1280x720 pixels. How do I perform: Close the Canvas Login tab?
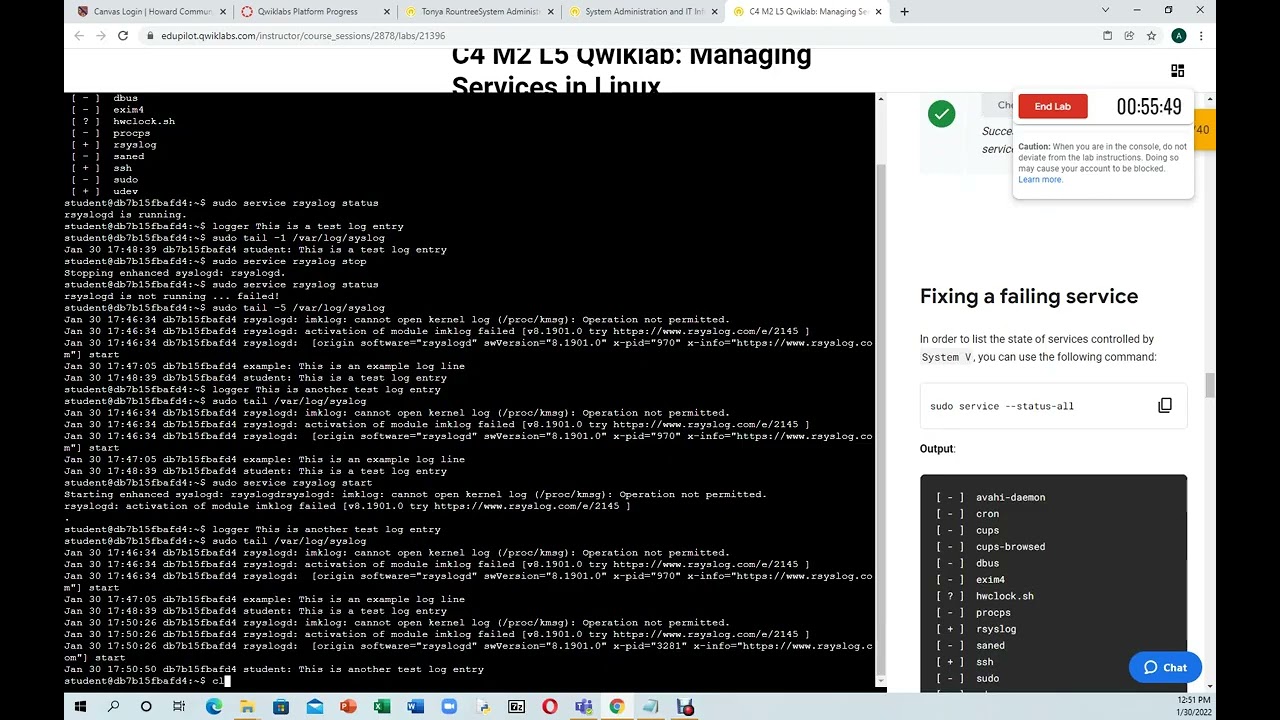[224, 12]
